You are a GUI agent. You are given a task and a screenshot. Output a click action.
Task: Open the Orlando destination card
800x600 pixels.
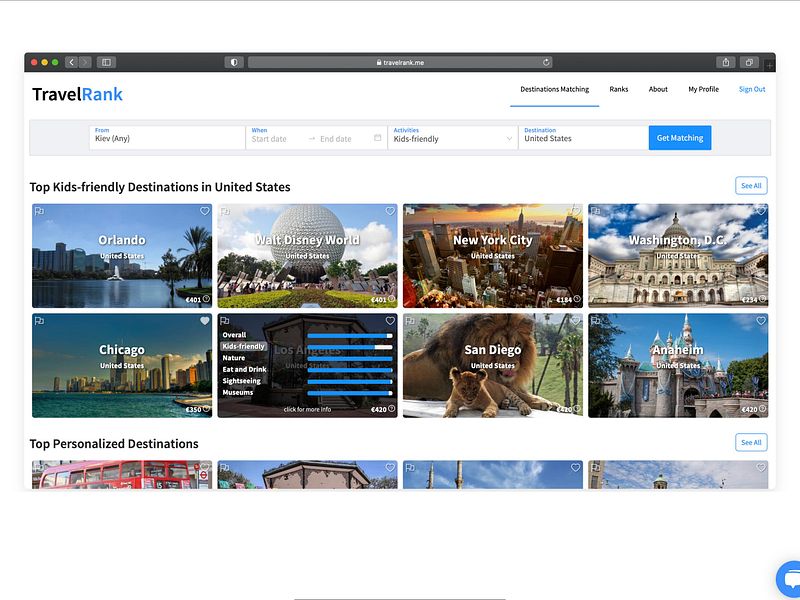tap(122, 256)
